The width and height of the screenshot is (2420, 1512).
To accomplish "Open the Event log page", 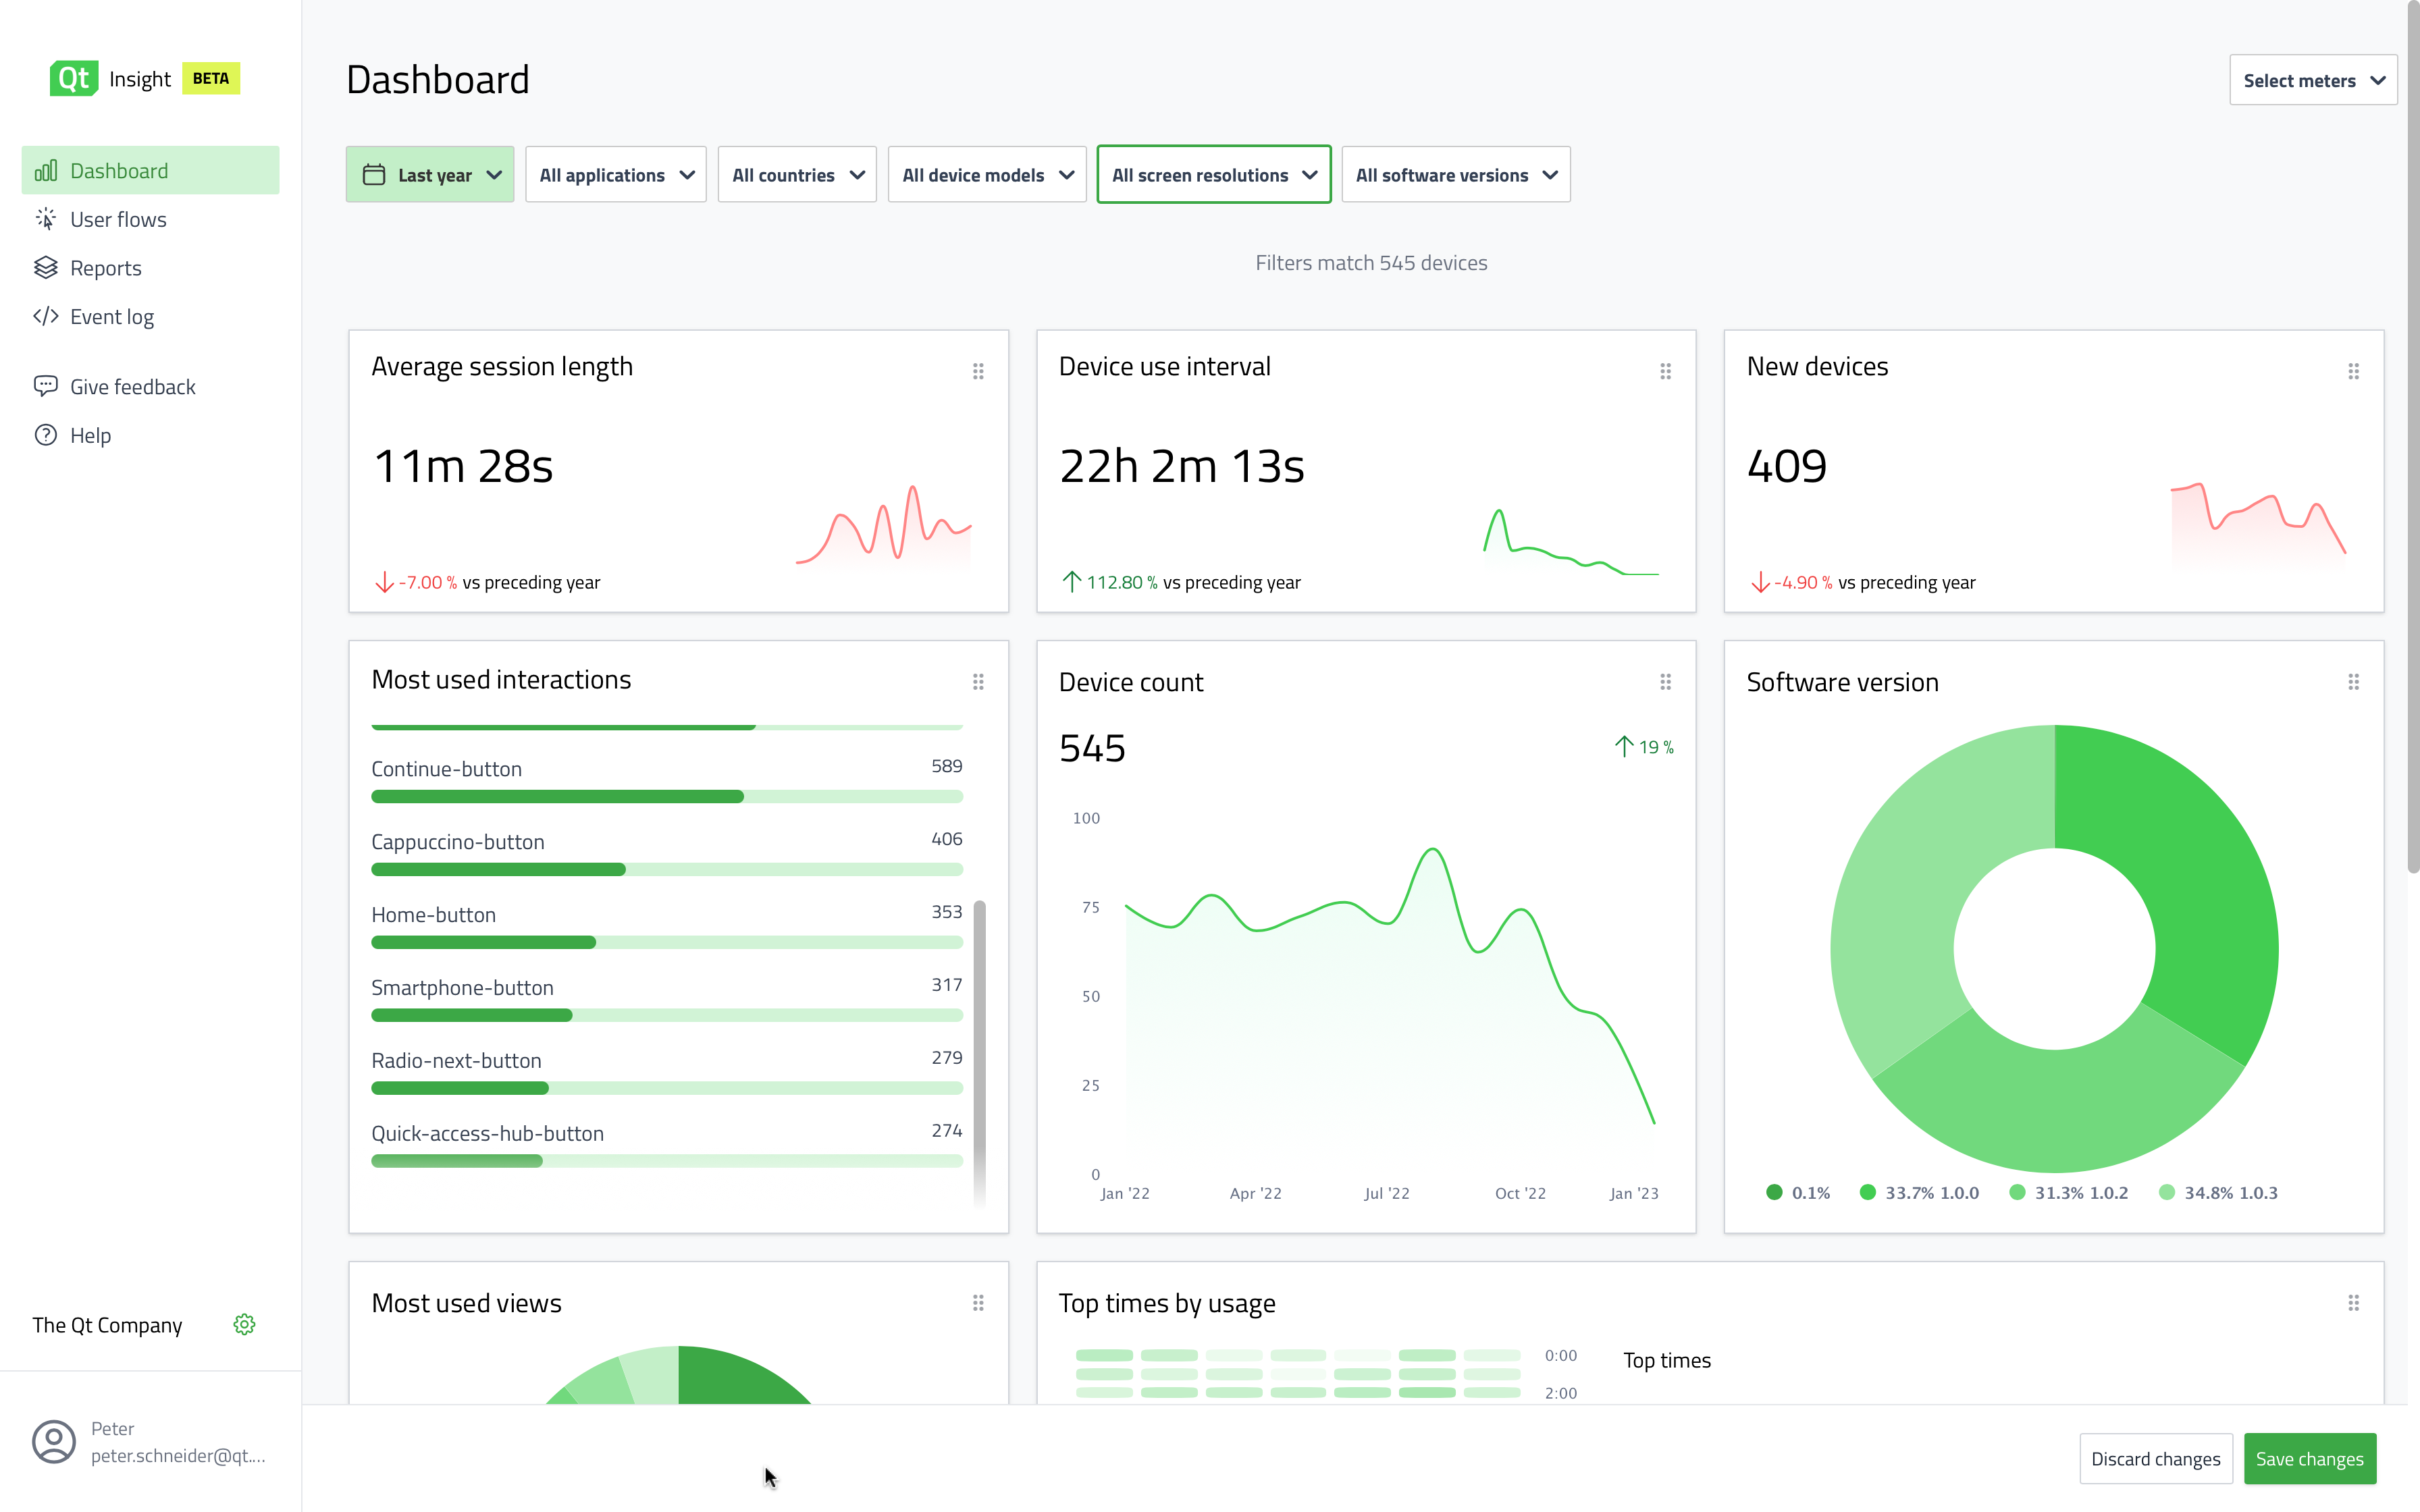I will point(112,317).
